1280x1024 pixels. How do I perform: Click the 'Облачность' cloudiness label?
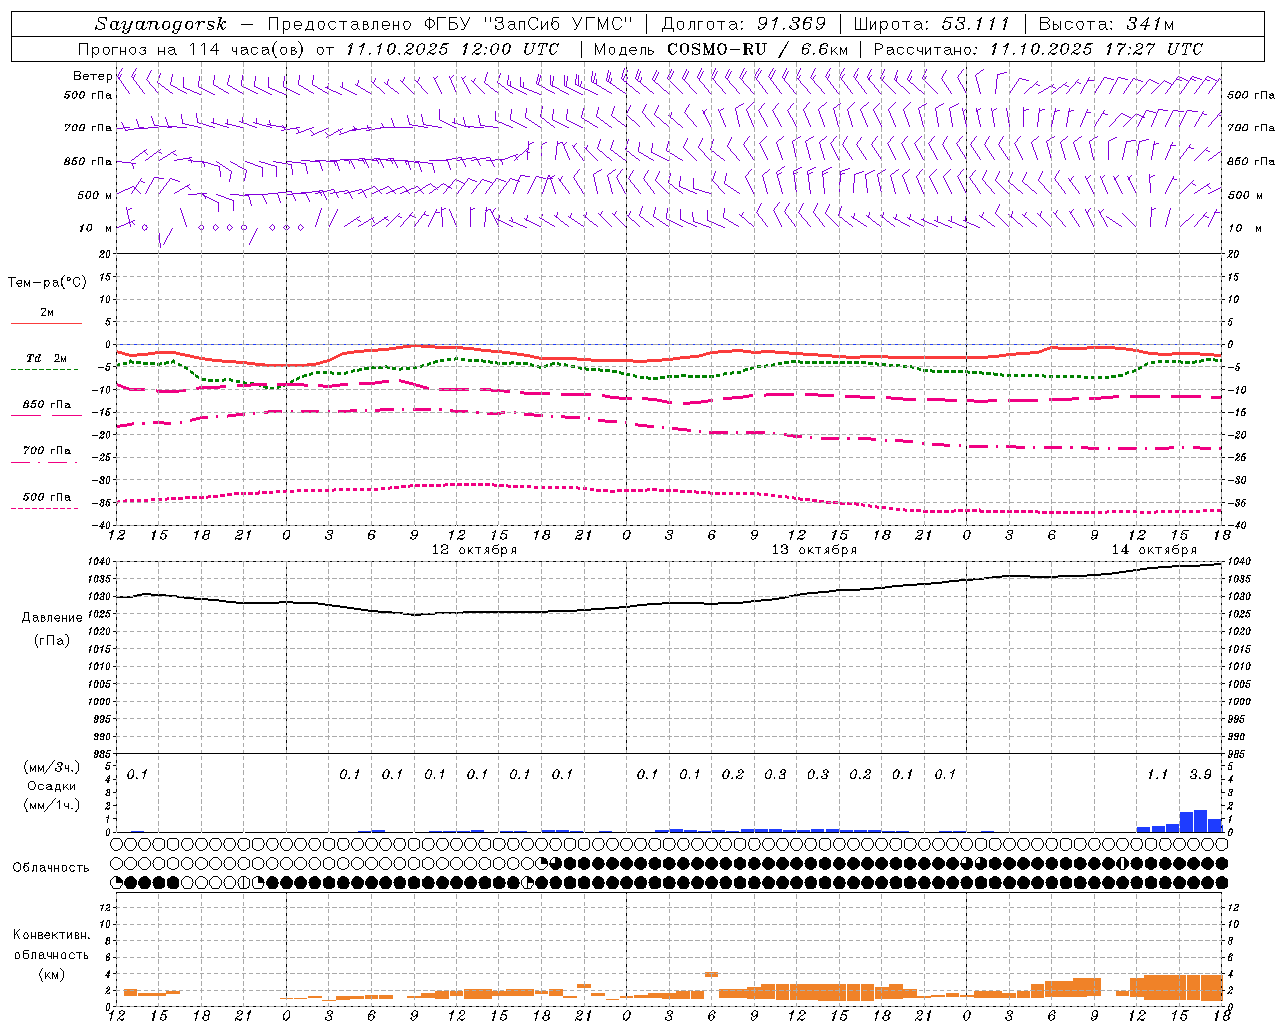click(51, 868)
